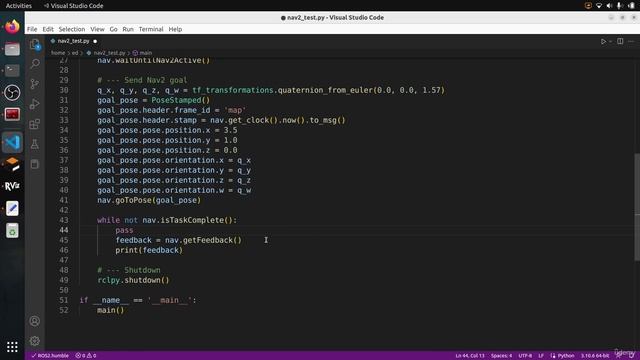This screenshot has height=360, width=640.
Task: Open the Run and Debug view
Action: [x=35, y=104]
